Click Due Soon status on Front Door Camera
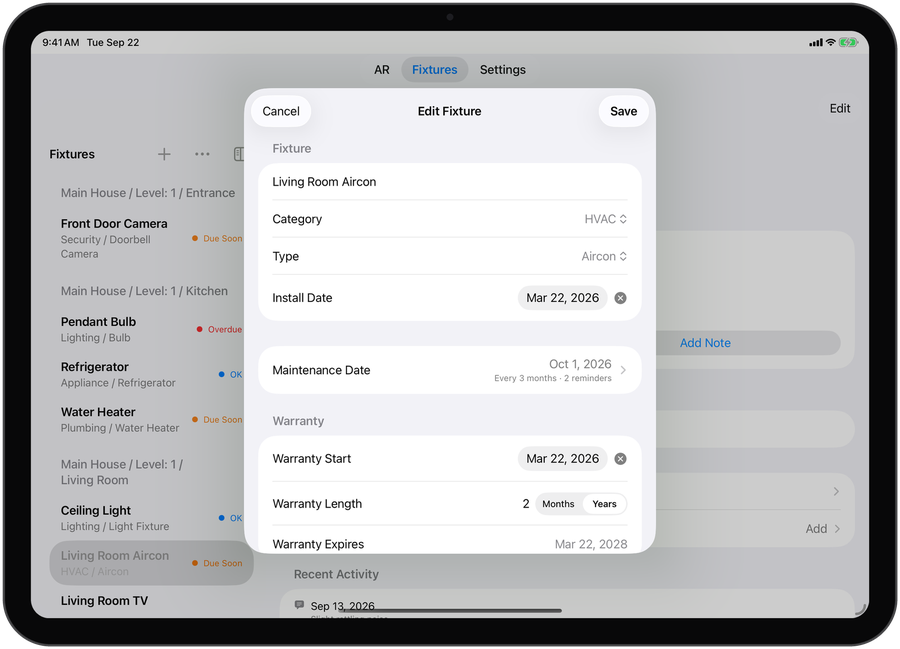The image size is (900, 649). tap(217, 238)
